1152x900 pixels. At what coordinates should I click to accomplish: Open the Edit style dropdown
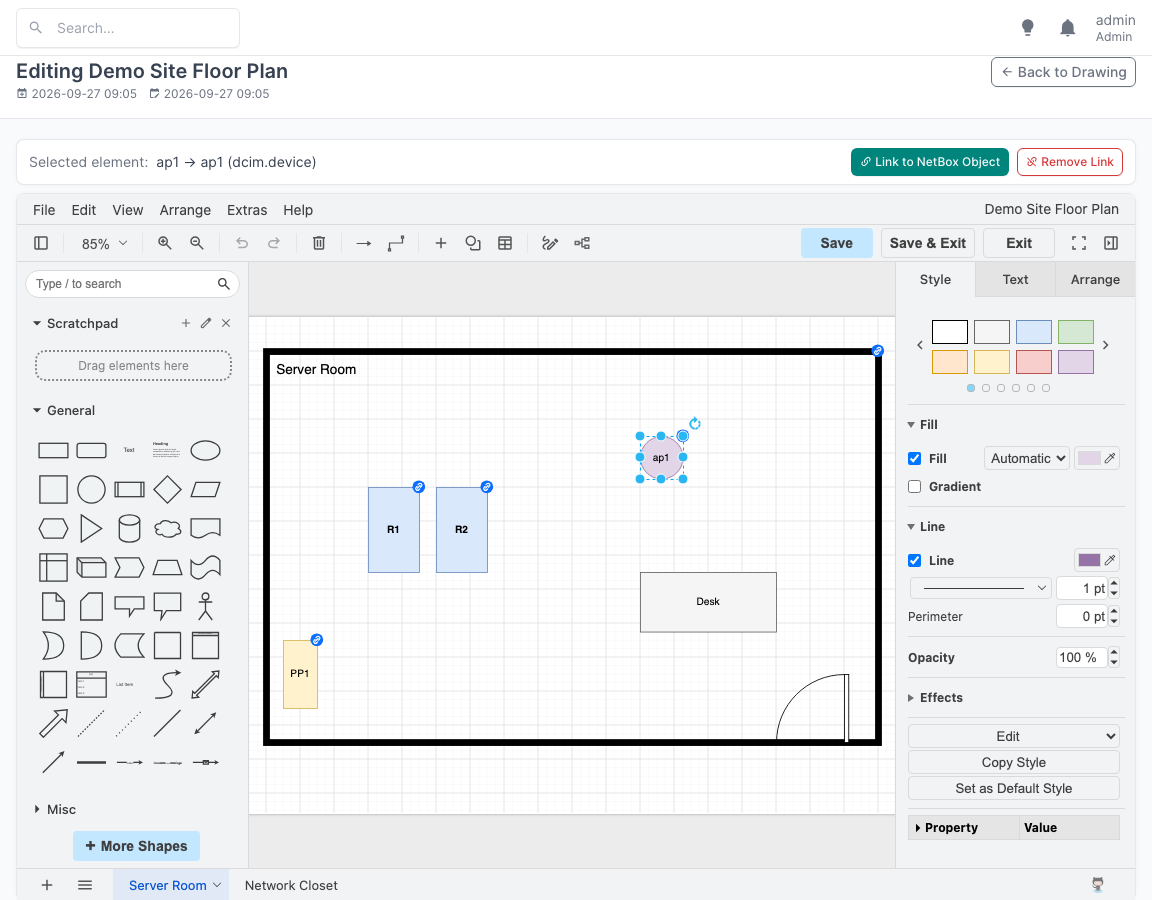[x=1014, y=736]
